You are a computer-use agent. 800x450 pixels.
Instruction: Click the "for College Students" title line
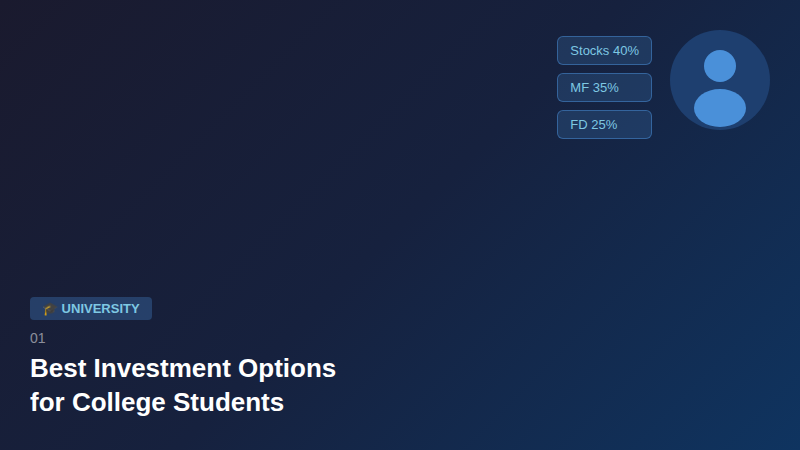(157, 403)
